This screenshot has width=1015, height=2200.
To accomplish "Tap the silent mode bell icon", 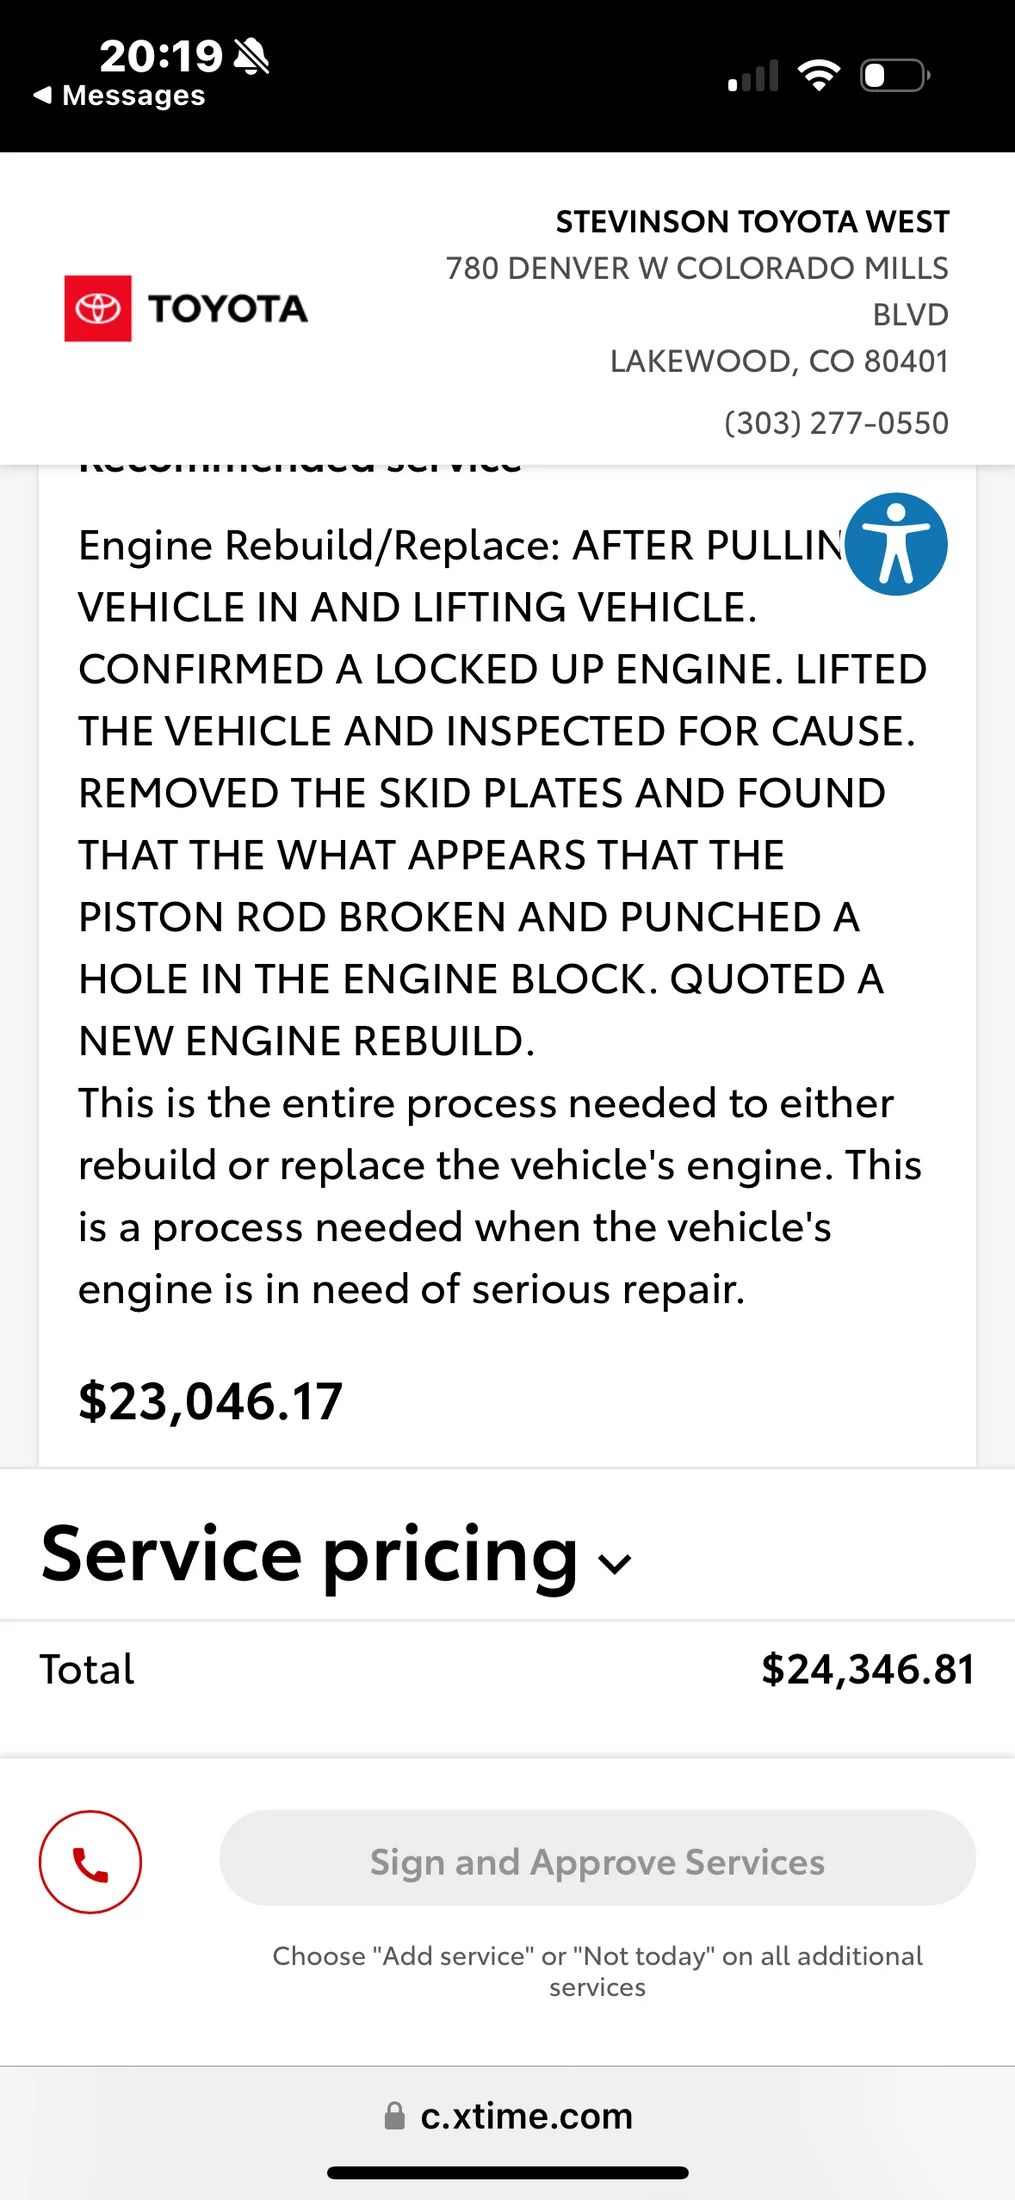I will [251, 57].
